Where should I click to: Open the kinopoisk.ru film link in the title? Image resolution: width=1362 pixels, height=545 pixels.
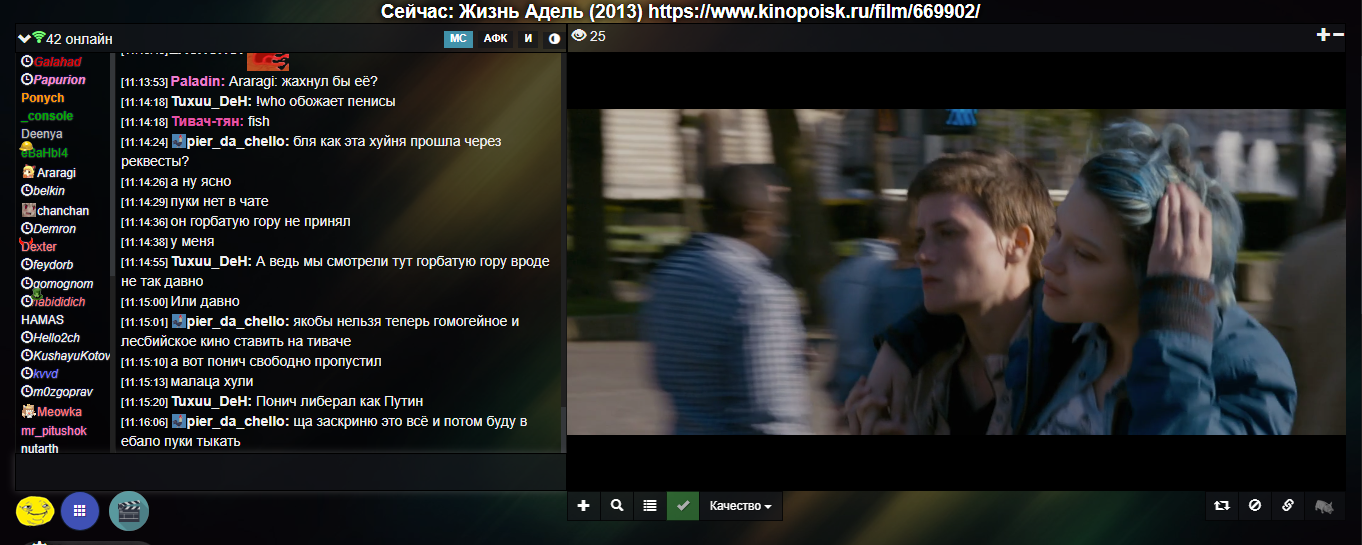pos(813,11)
